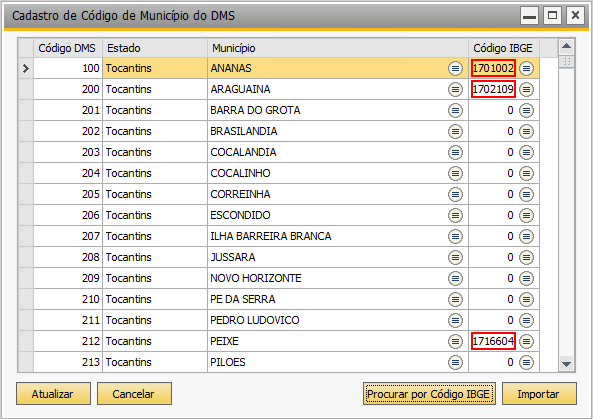Click the scrollbar down arrow

pos(566,364)
